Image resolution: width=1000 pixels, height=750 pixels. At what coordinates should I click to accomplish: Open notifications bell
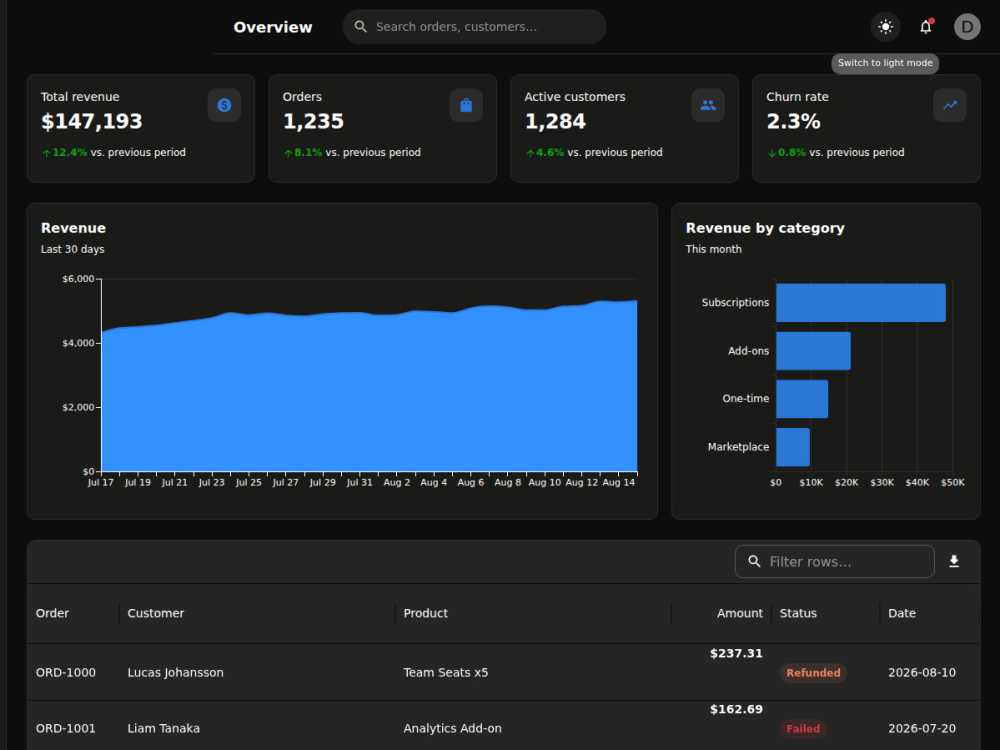pyautogui.click(x=925, y=27)
